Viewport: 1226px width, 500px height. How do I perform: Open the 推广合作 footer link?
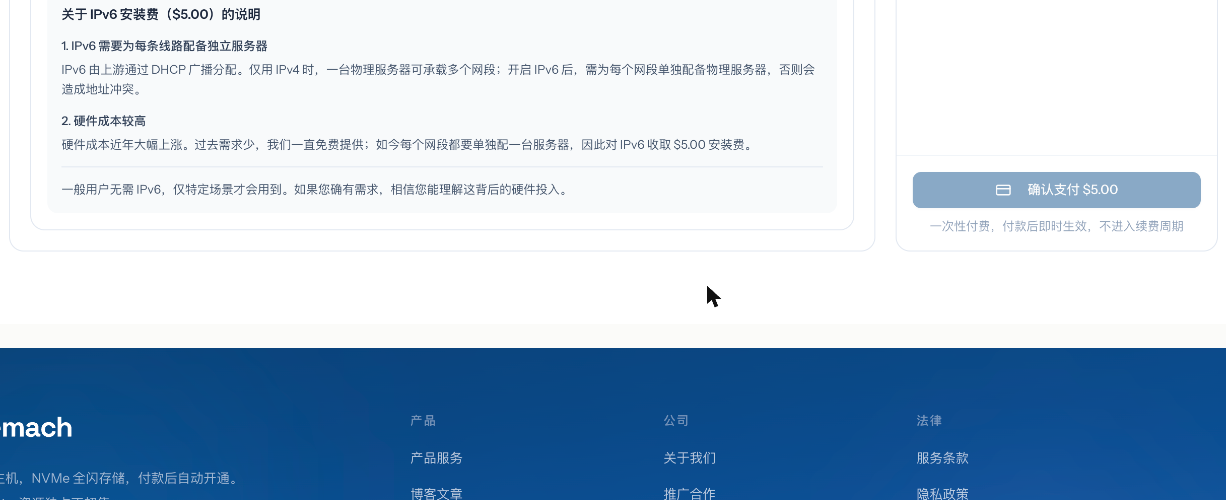(x=689, y=494)
